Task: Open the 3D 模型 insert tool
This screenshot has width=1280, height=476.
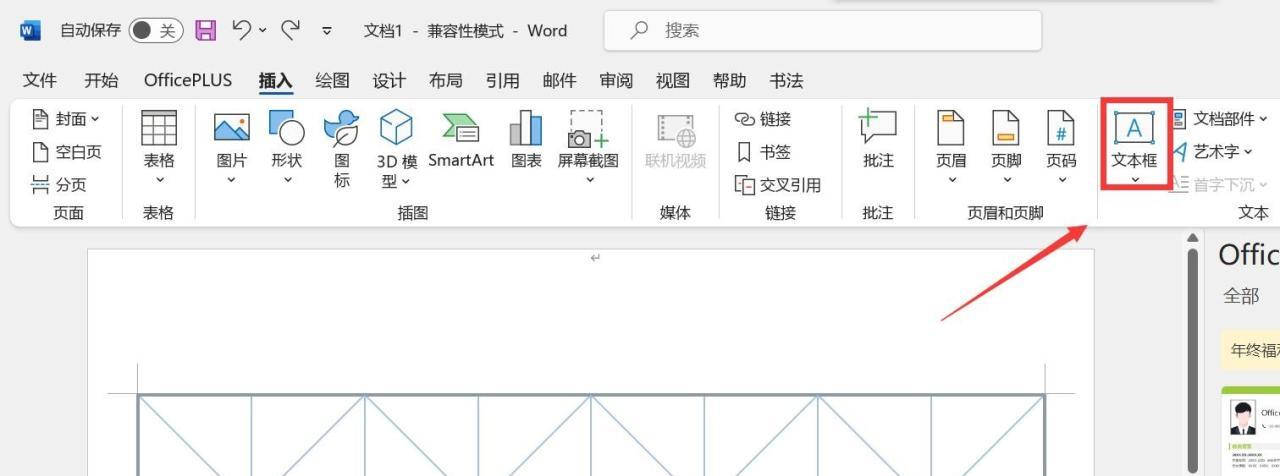Action: pos(396,148)
